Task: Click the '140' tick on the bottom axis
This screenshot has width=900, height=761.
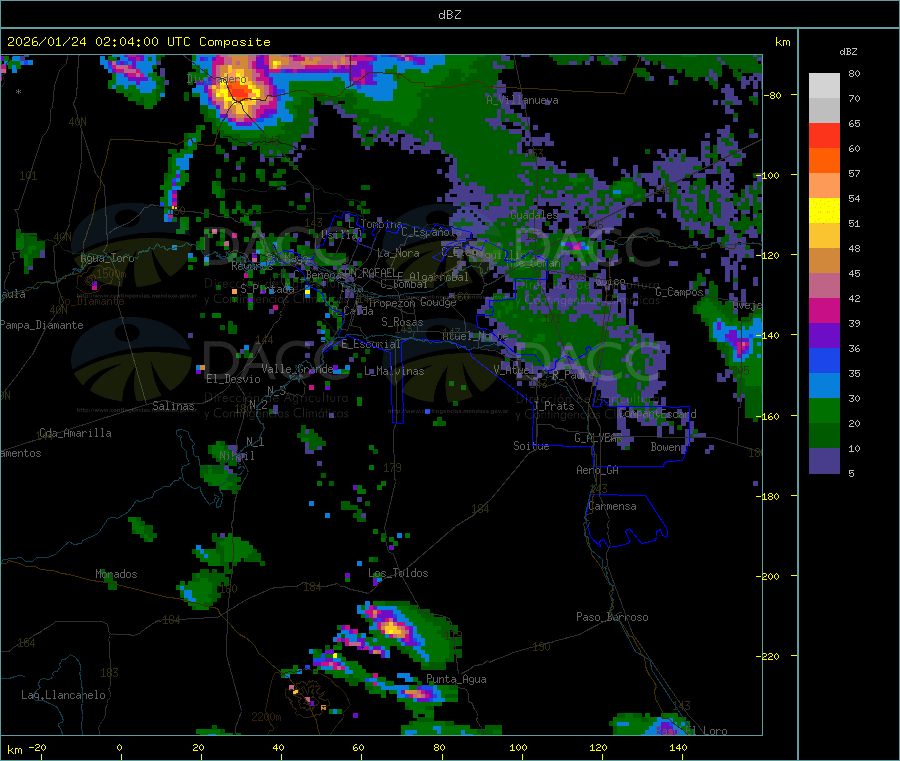Action: pos(678,747)
